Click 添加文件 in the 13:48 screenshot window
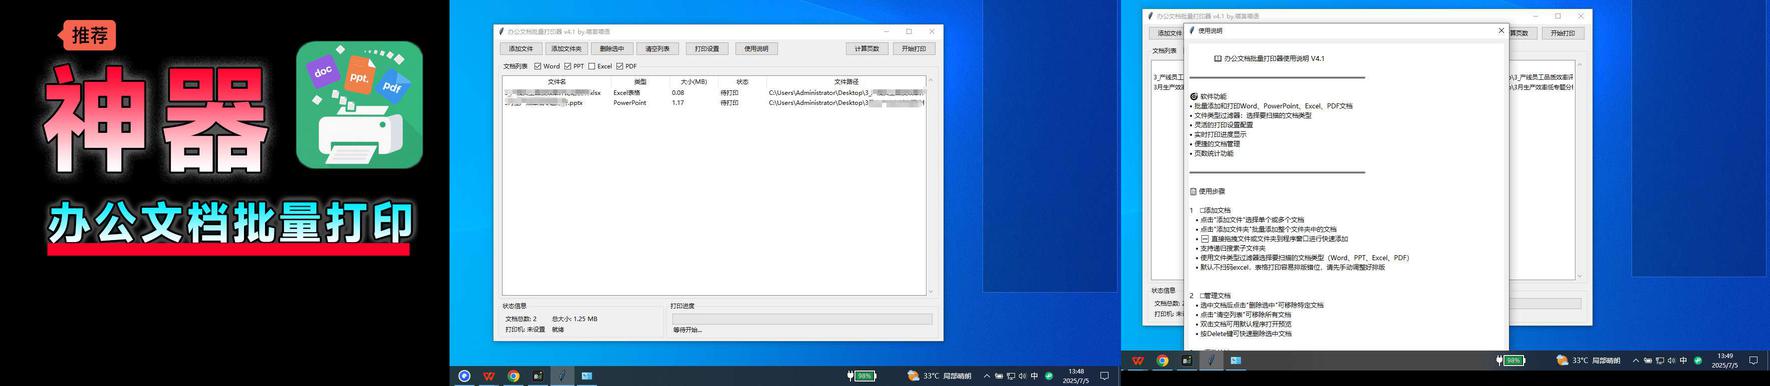 click(521, 48)
